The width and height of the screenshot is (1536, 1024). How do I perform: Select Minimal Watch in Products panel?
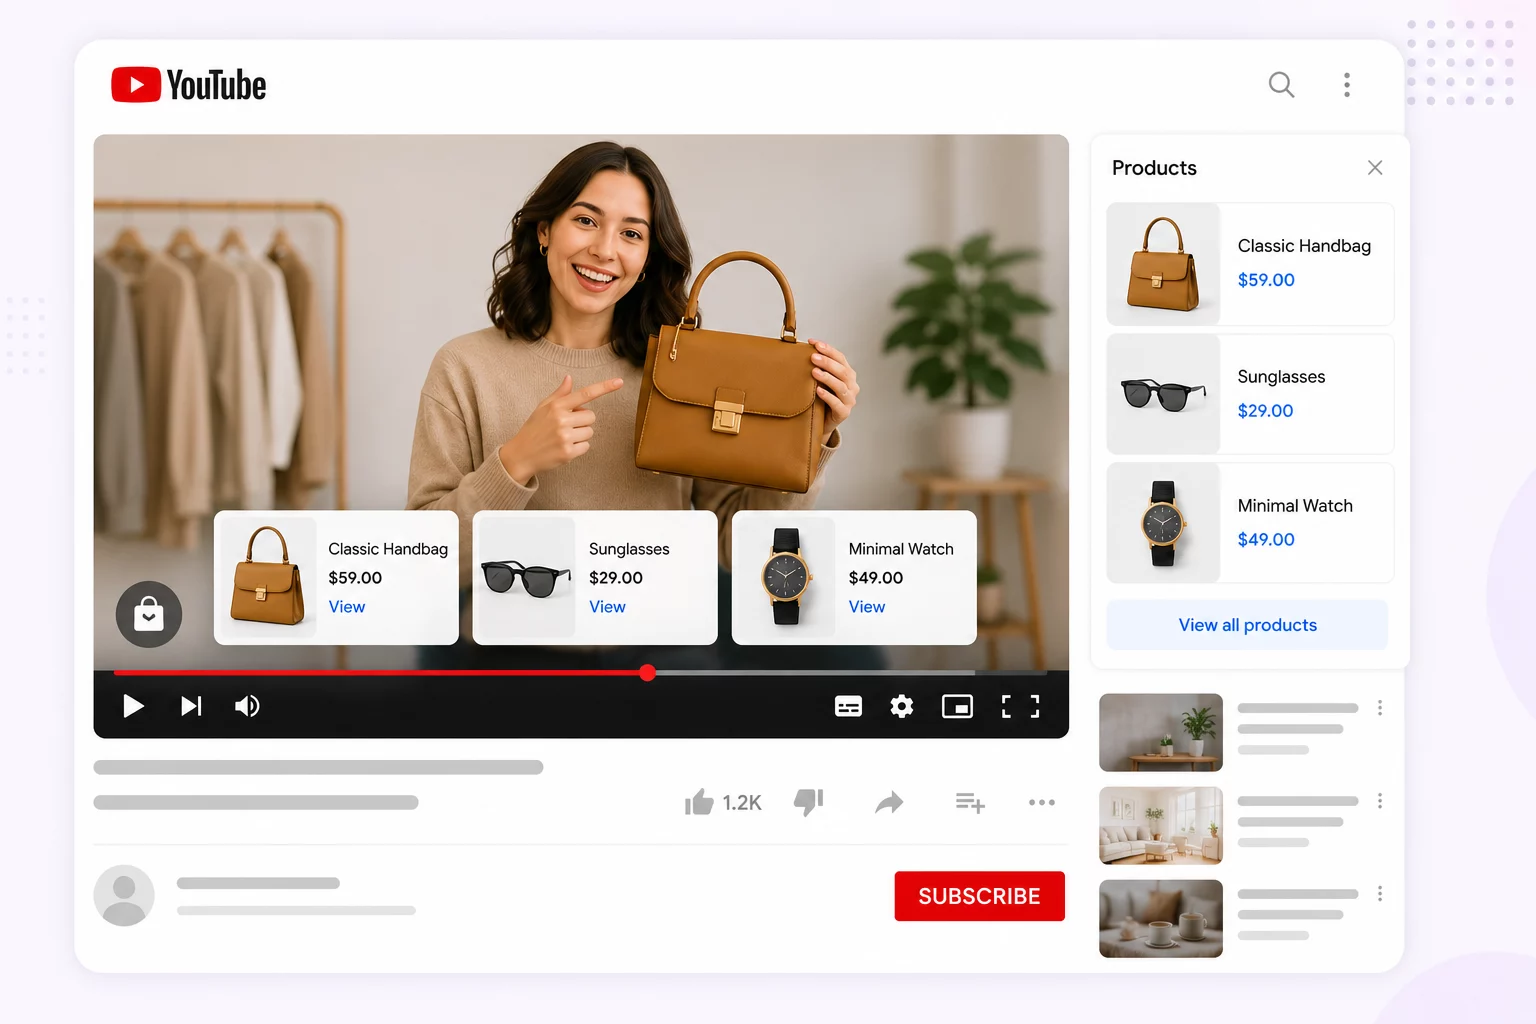[1250, 523]
